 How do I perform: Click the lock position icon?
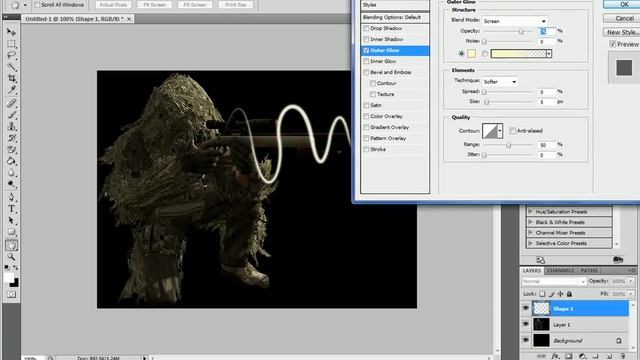[560, 294]
